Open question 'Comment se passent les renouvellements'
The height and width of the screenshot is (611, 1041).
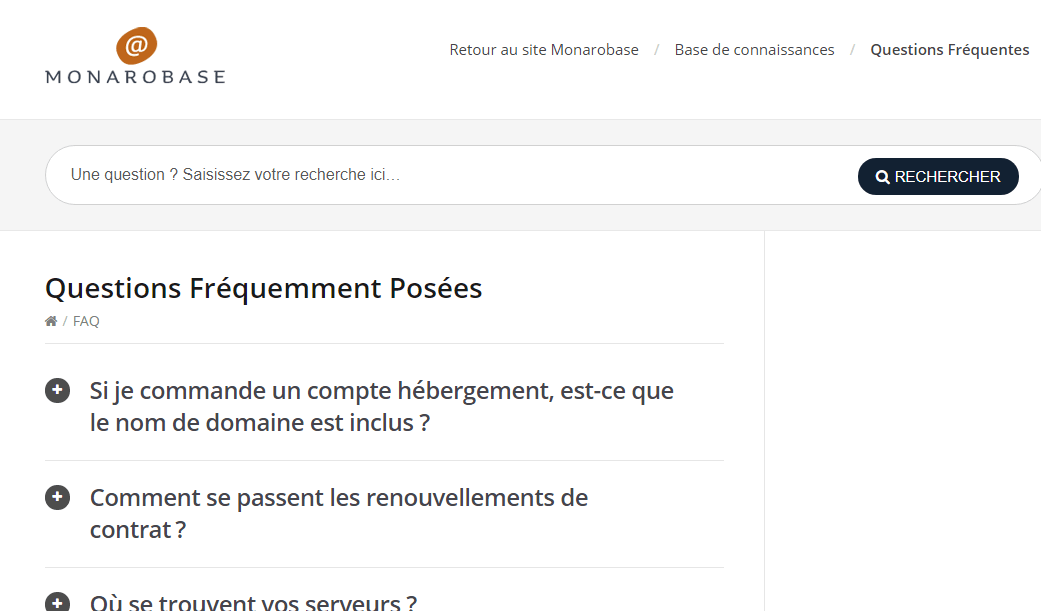tap(339, 513)
